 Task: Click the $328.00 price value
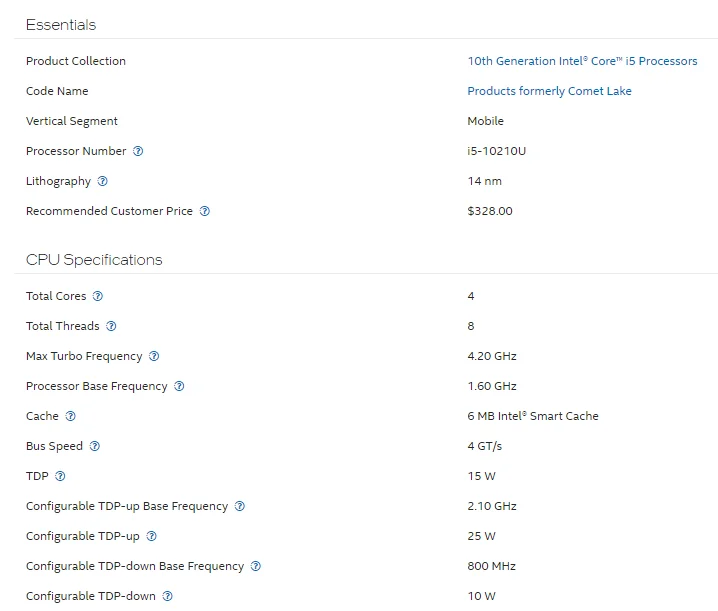click(x=490, y=211)
